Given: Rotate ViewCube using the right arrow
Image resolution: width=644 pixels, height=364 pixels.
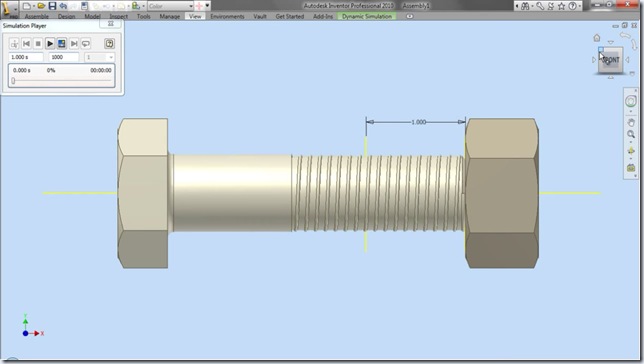Looking at the screenshot, I should click(627, 60).
